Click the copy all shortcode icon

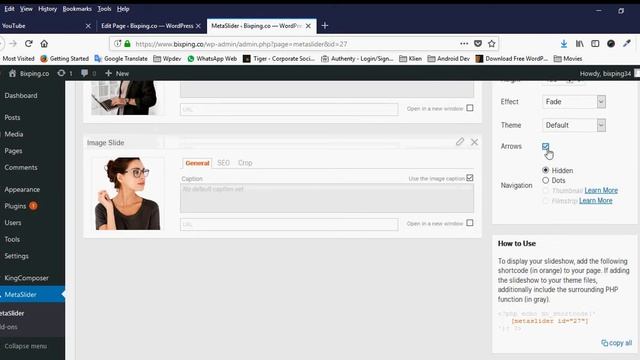[604, 343]
